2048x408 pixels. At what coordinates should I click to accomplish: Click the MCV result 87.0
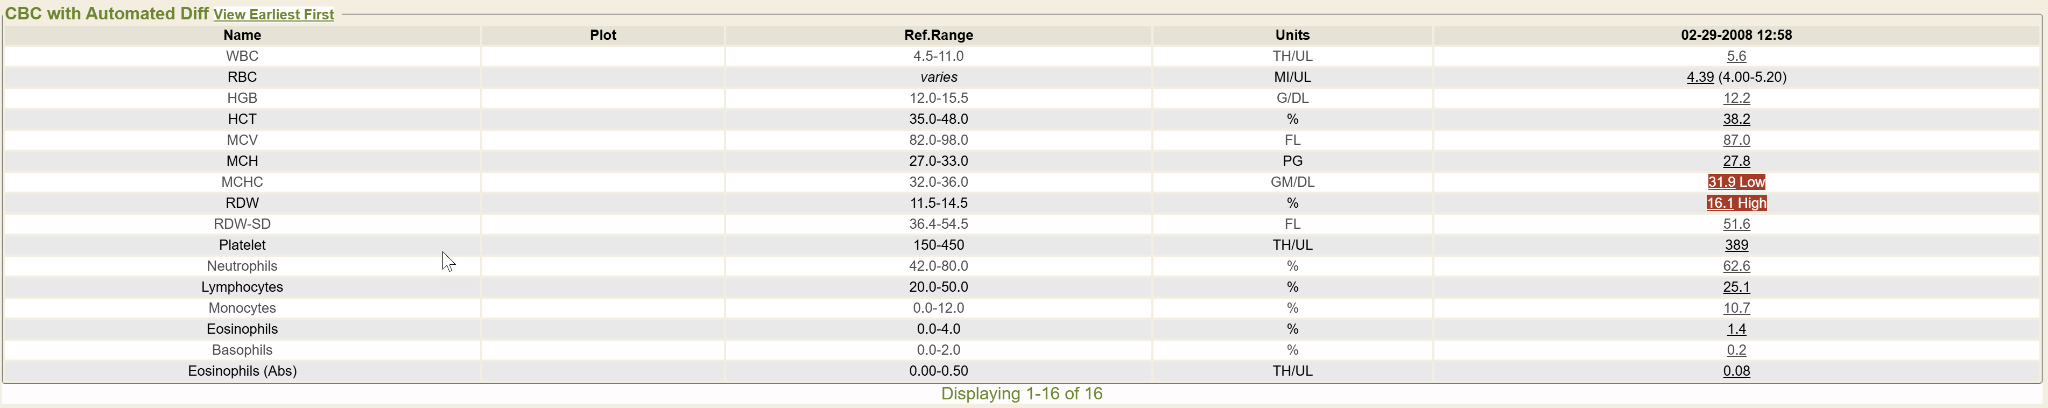pos(1736,140)
